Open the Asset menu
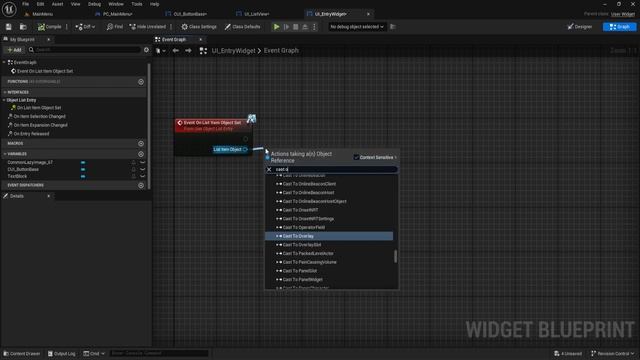 57,4
